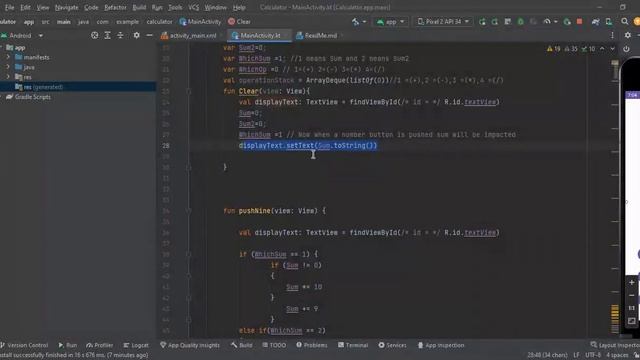Open the VCS menu
This screenshot has width=640, height=360.
(193, 7)
